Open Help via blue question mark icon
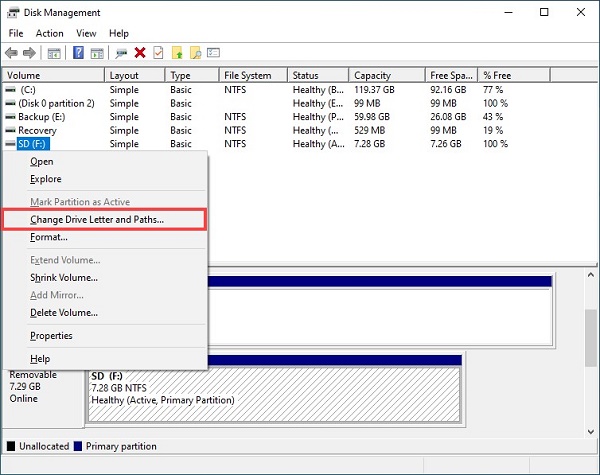This screenshot has height=475, width=600. point(78,53)
